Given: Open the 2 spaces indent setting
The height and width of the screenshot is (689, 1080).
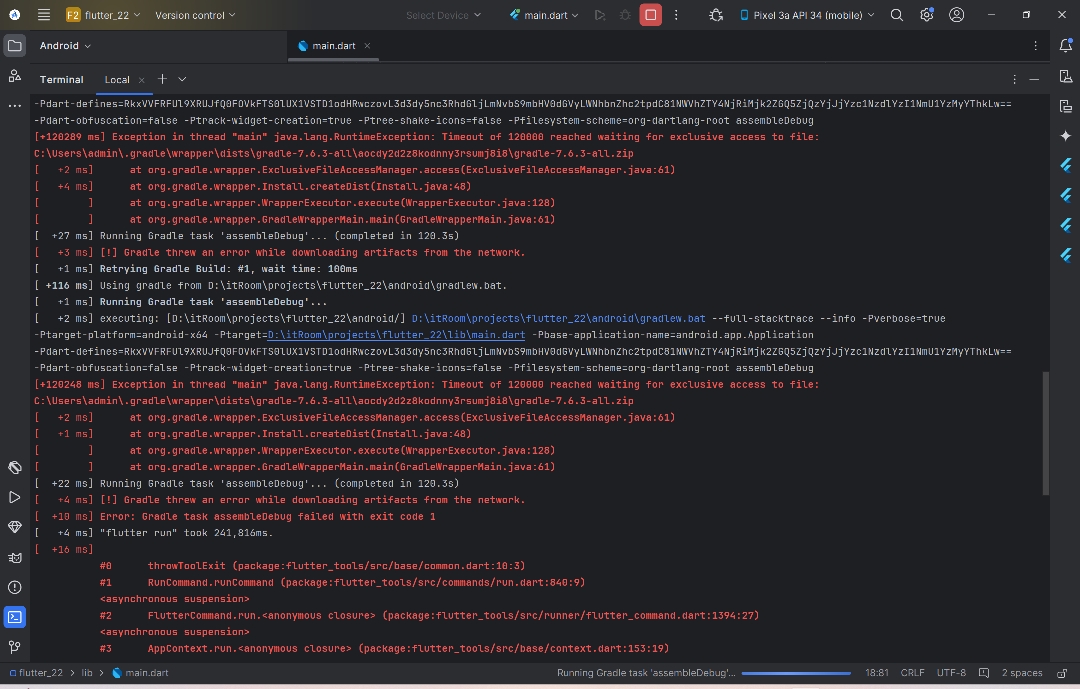Looking at the screenshot, I should point(1021,672).
